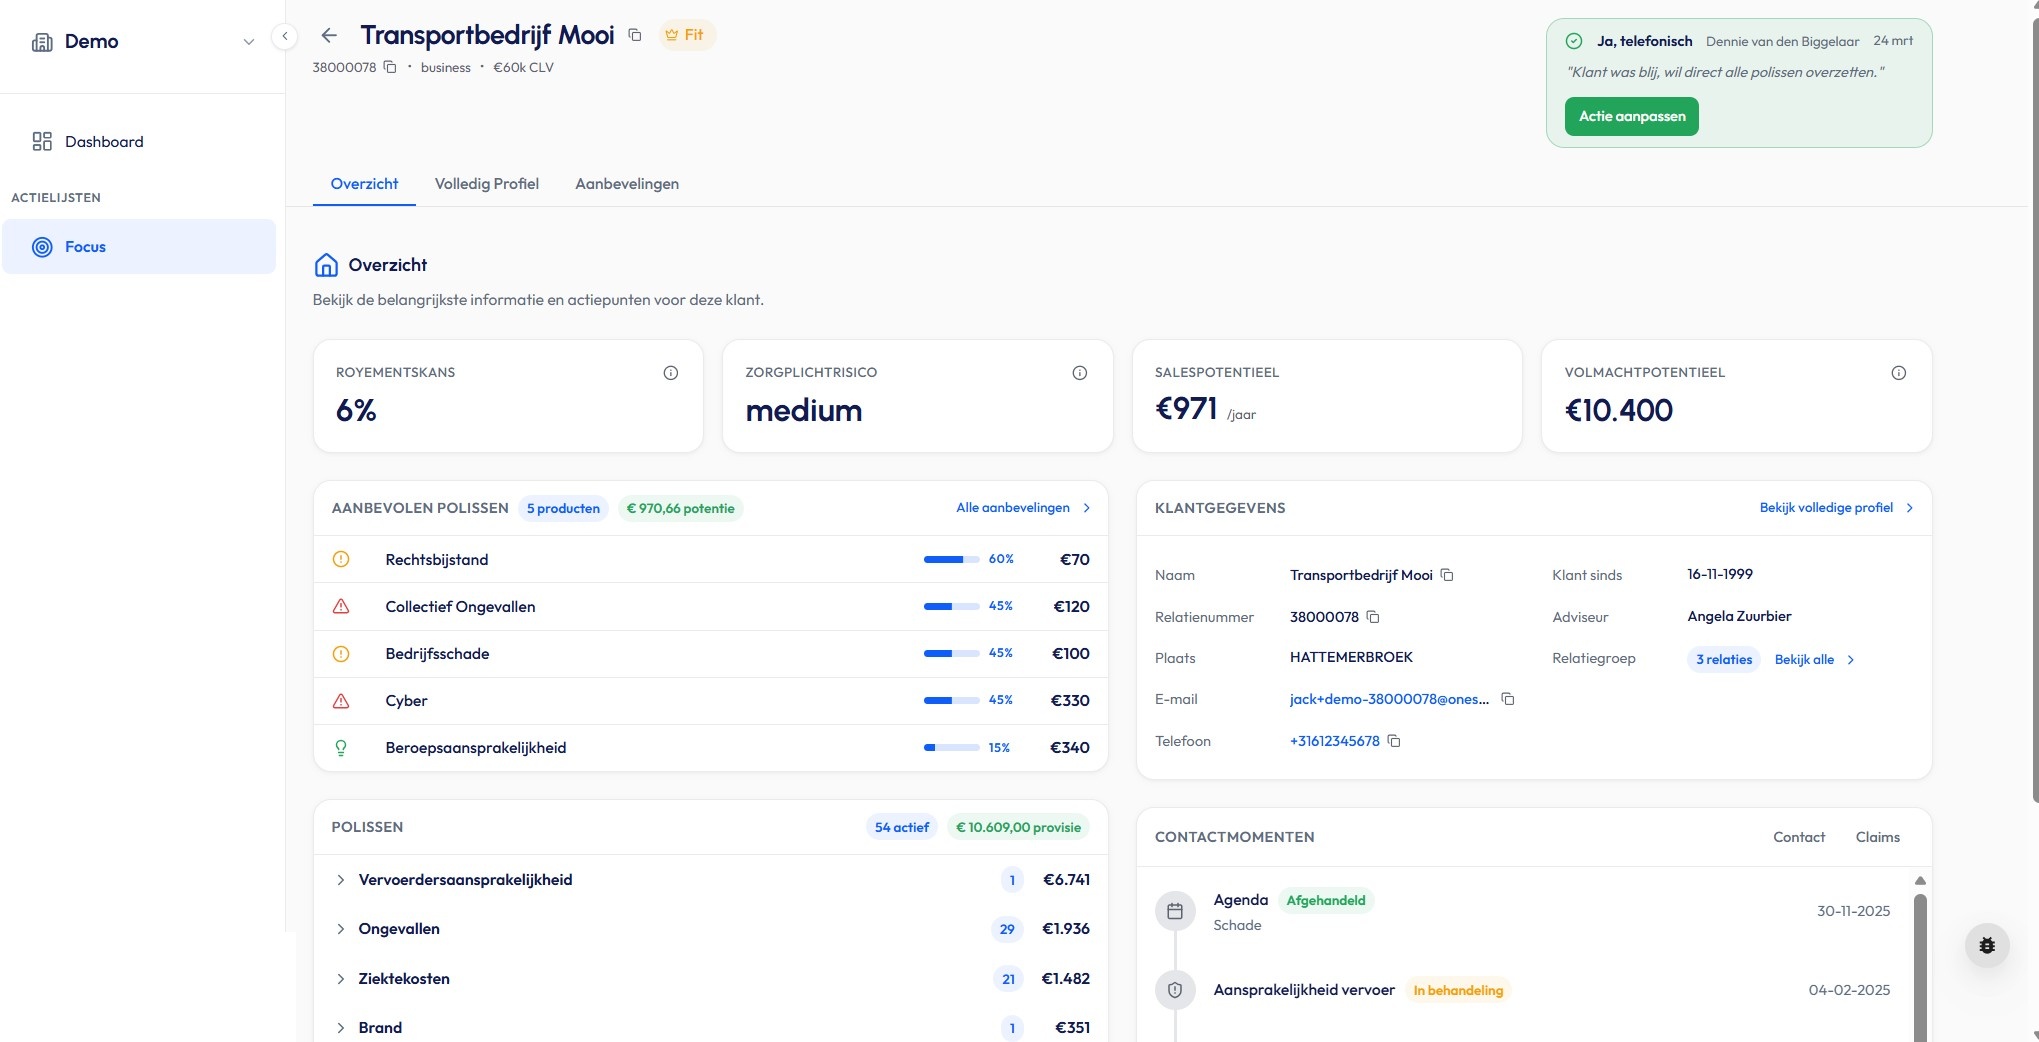Image resolution: width=2039 pixels, height=1042 pixels.
Task: Click the warning triangle next to Cyber
Action: [x=341, y=700]
